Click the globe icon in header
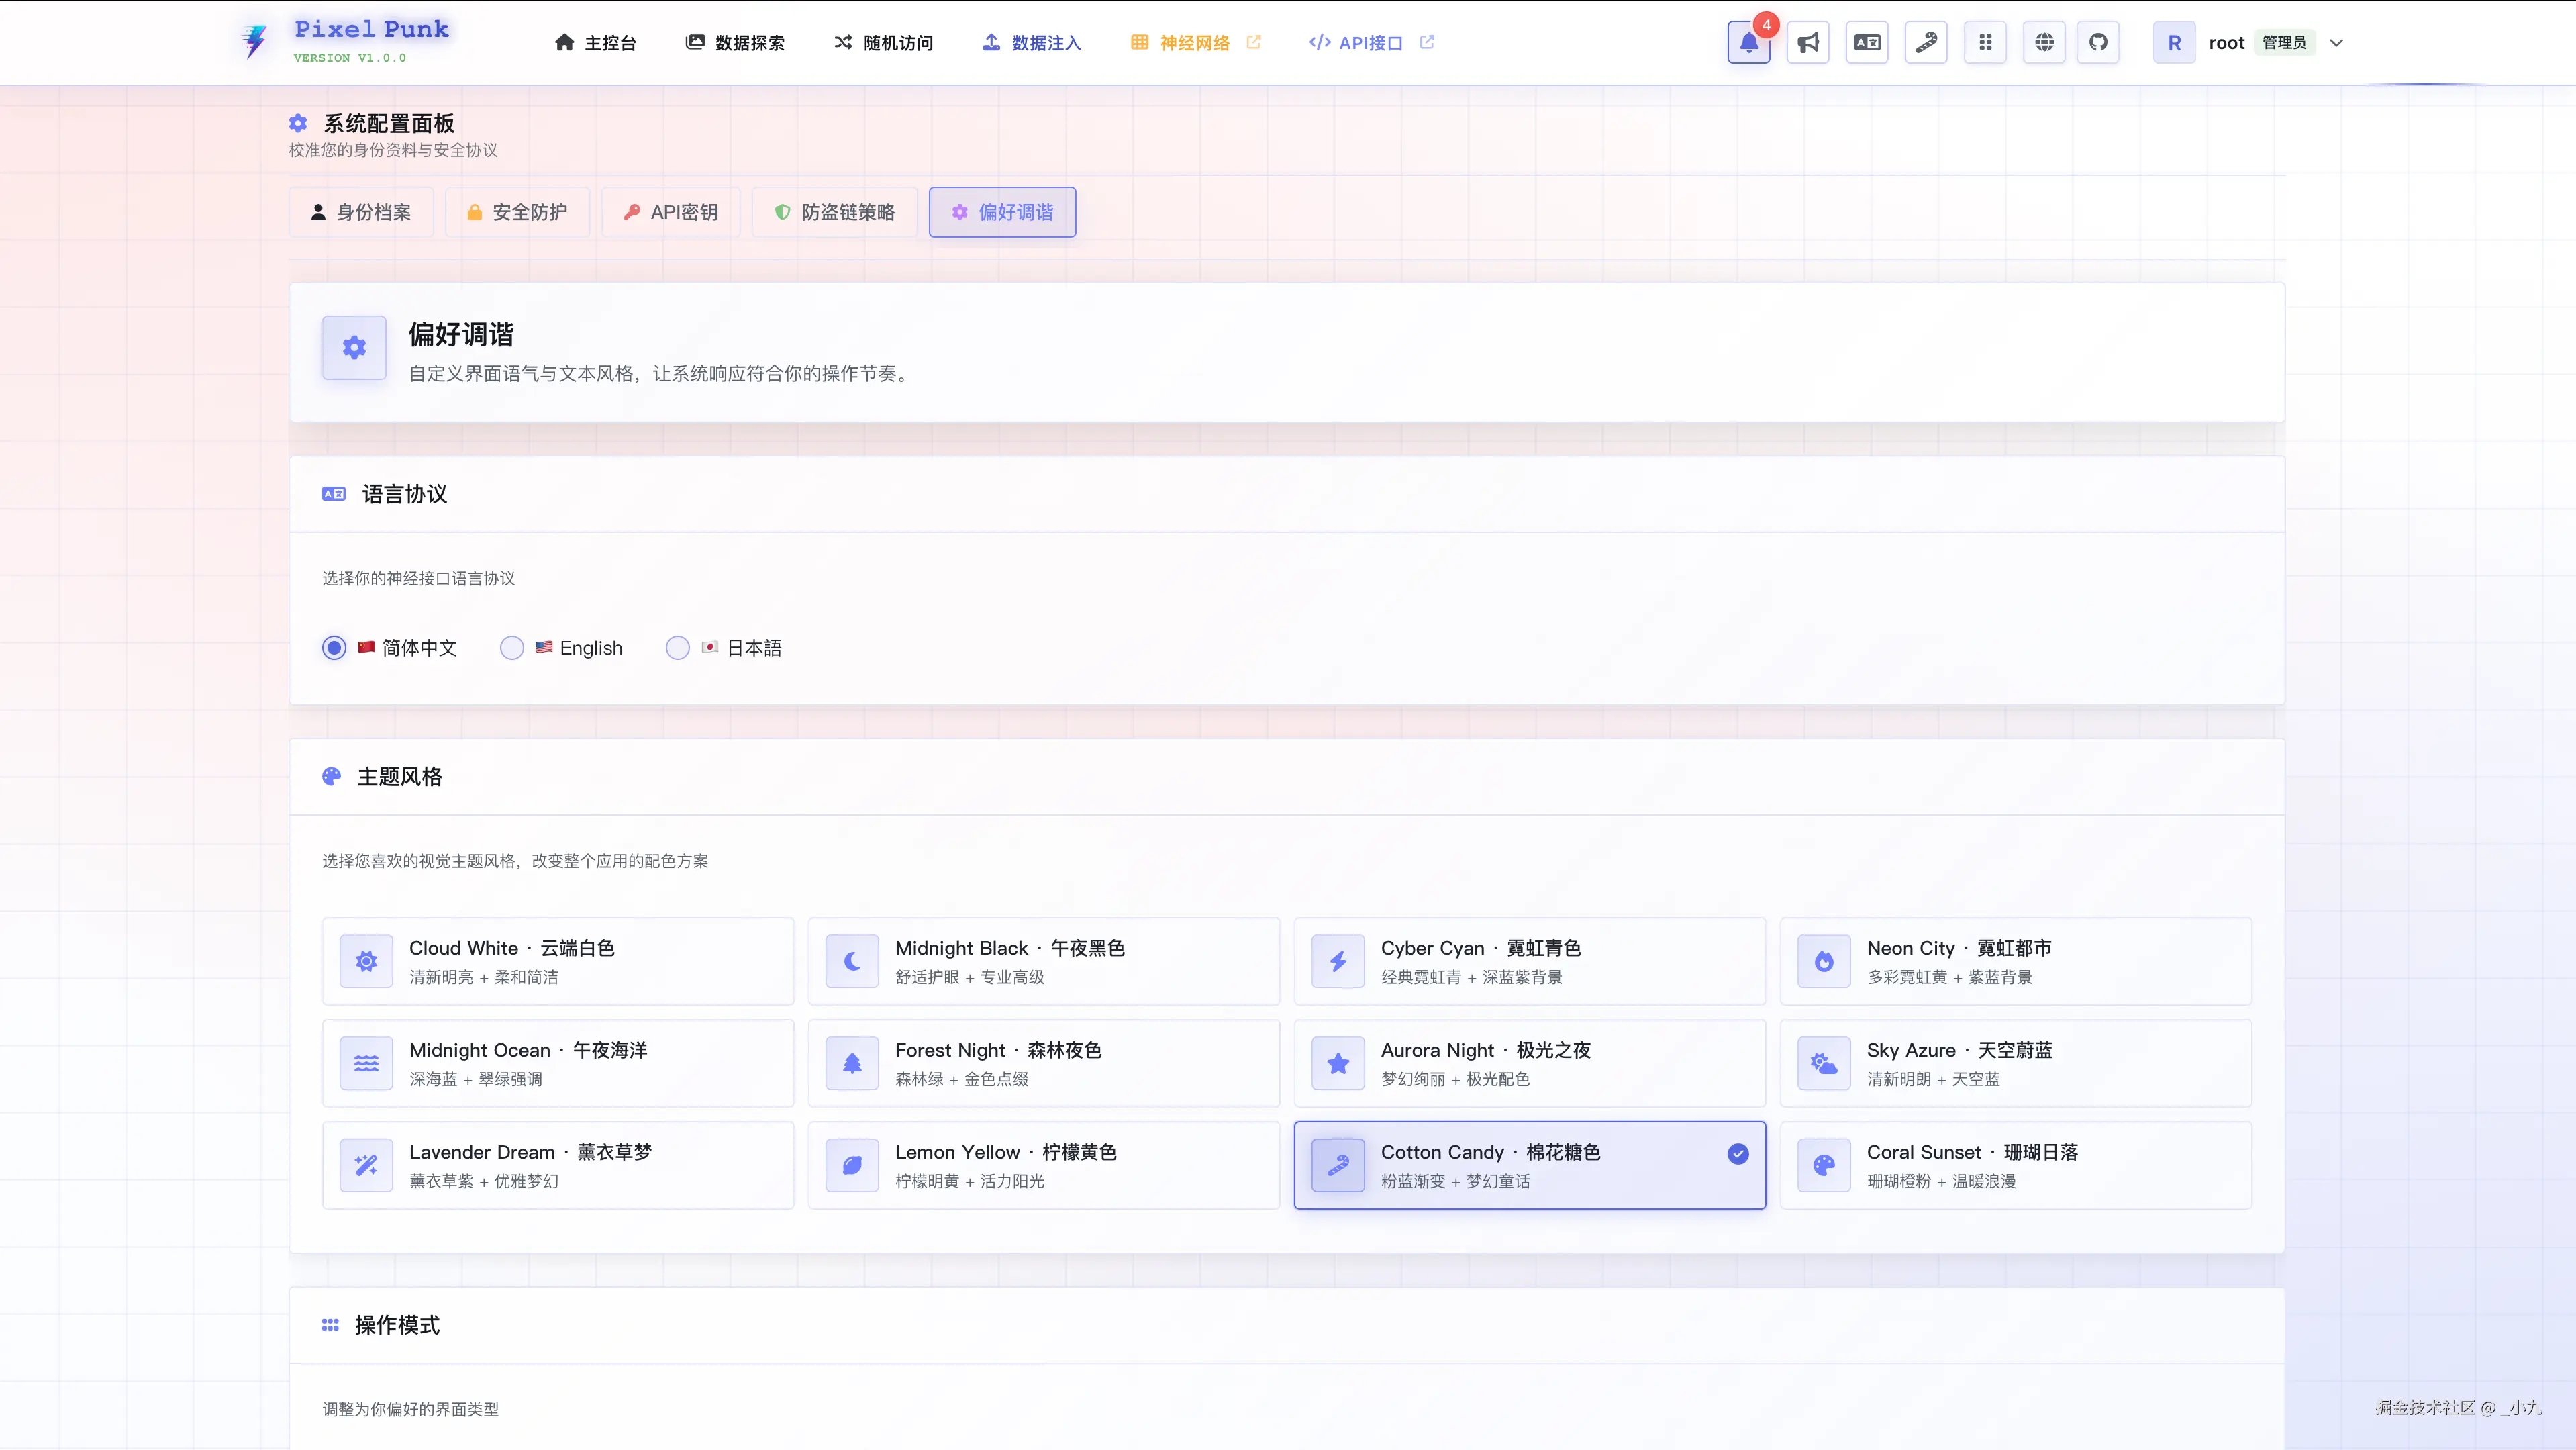This screenshot has height=1450, width=2576. coord(2044,42)
